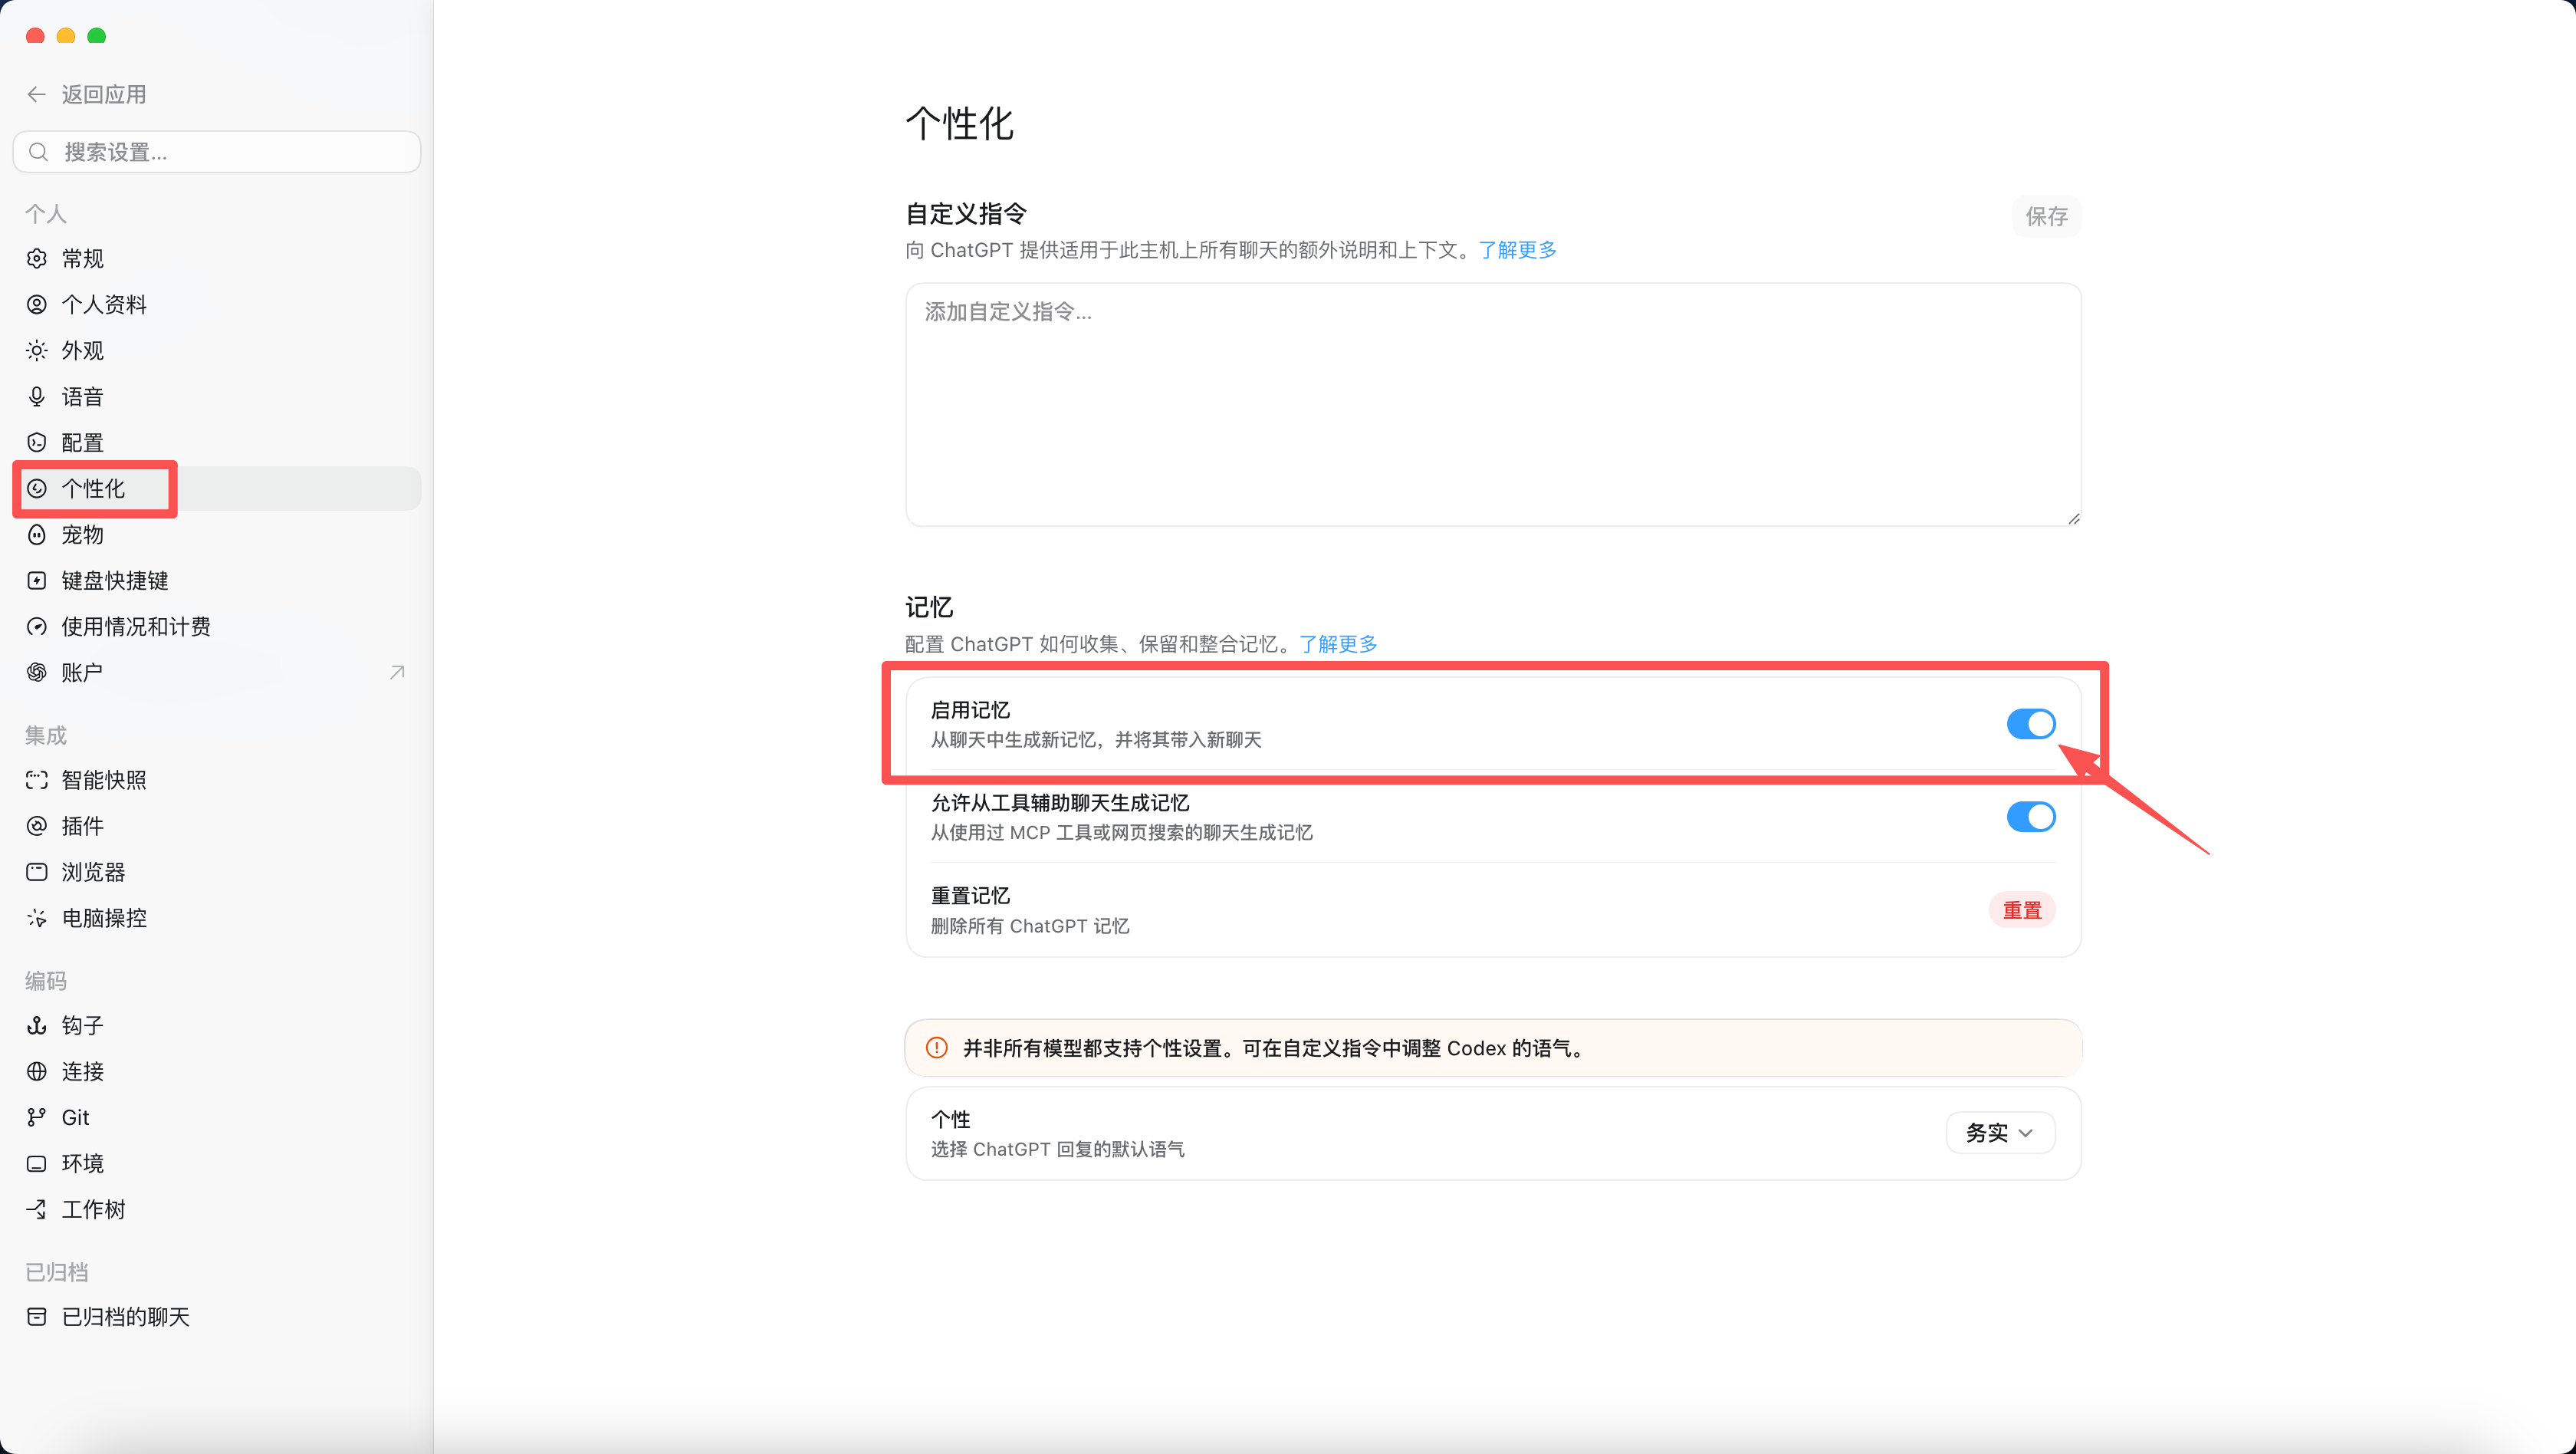
Task: Toggle the 启用记忆 switch
Action: coord(2031,724)
